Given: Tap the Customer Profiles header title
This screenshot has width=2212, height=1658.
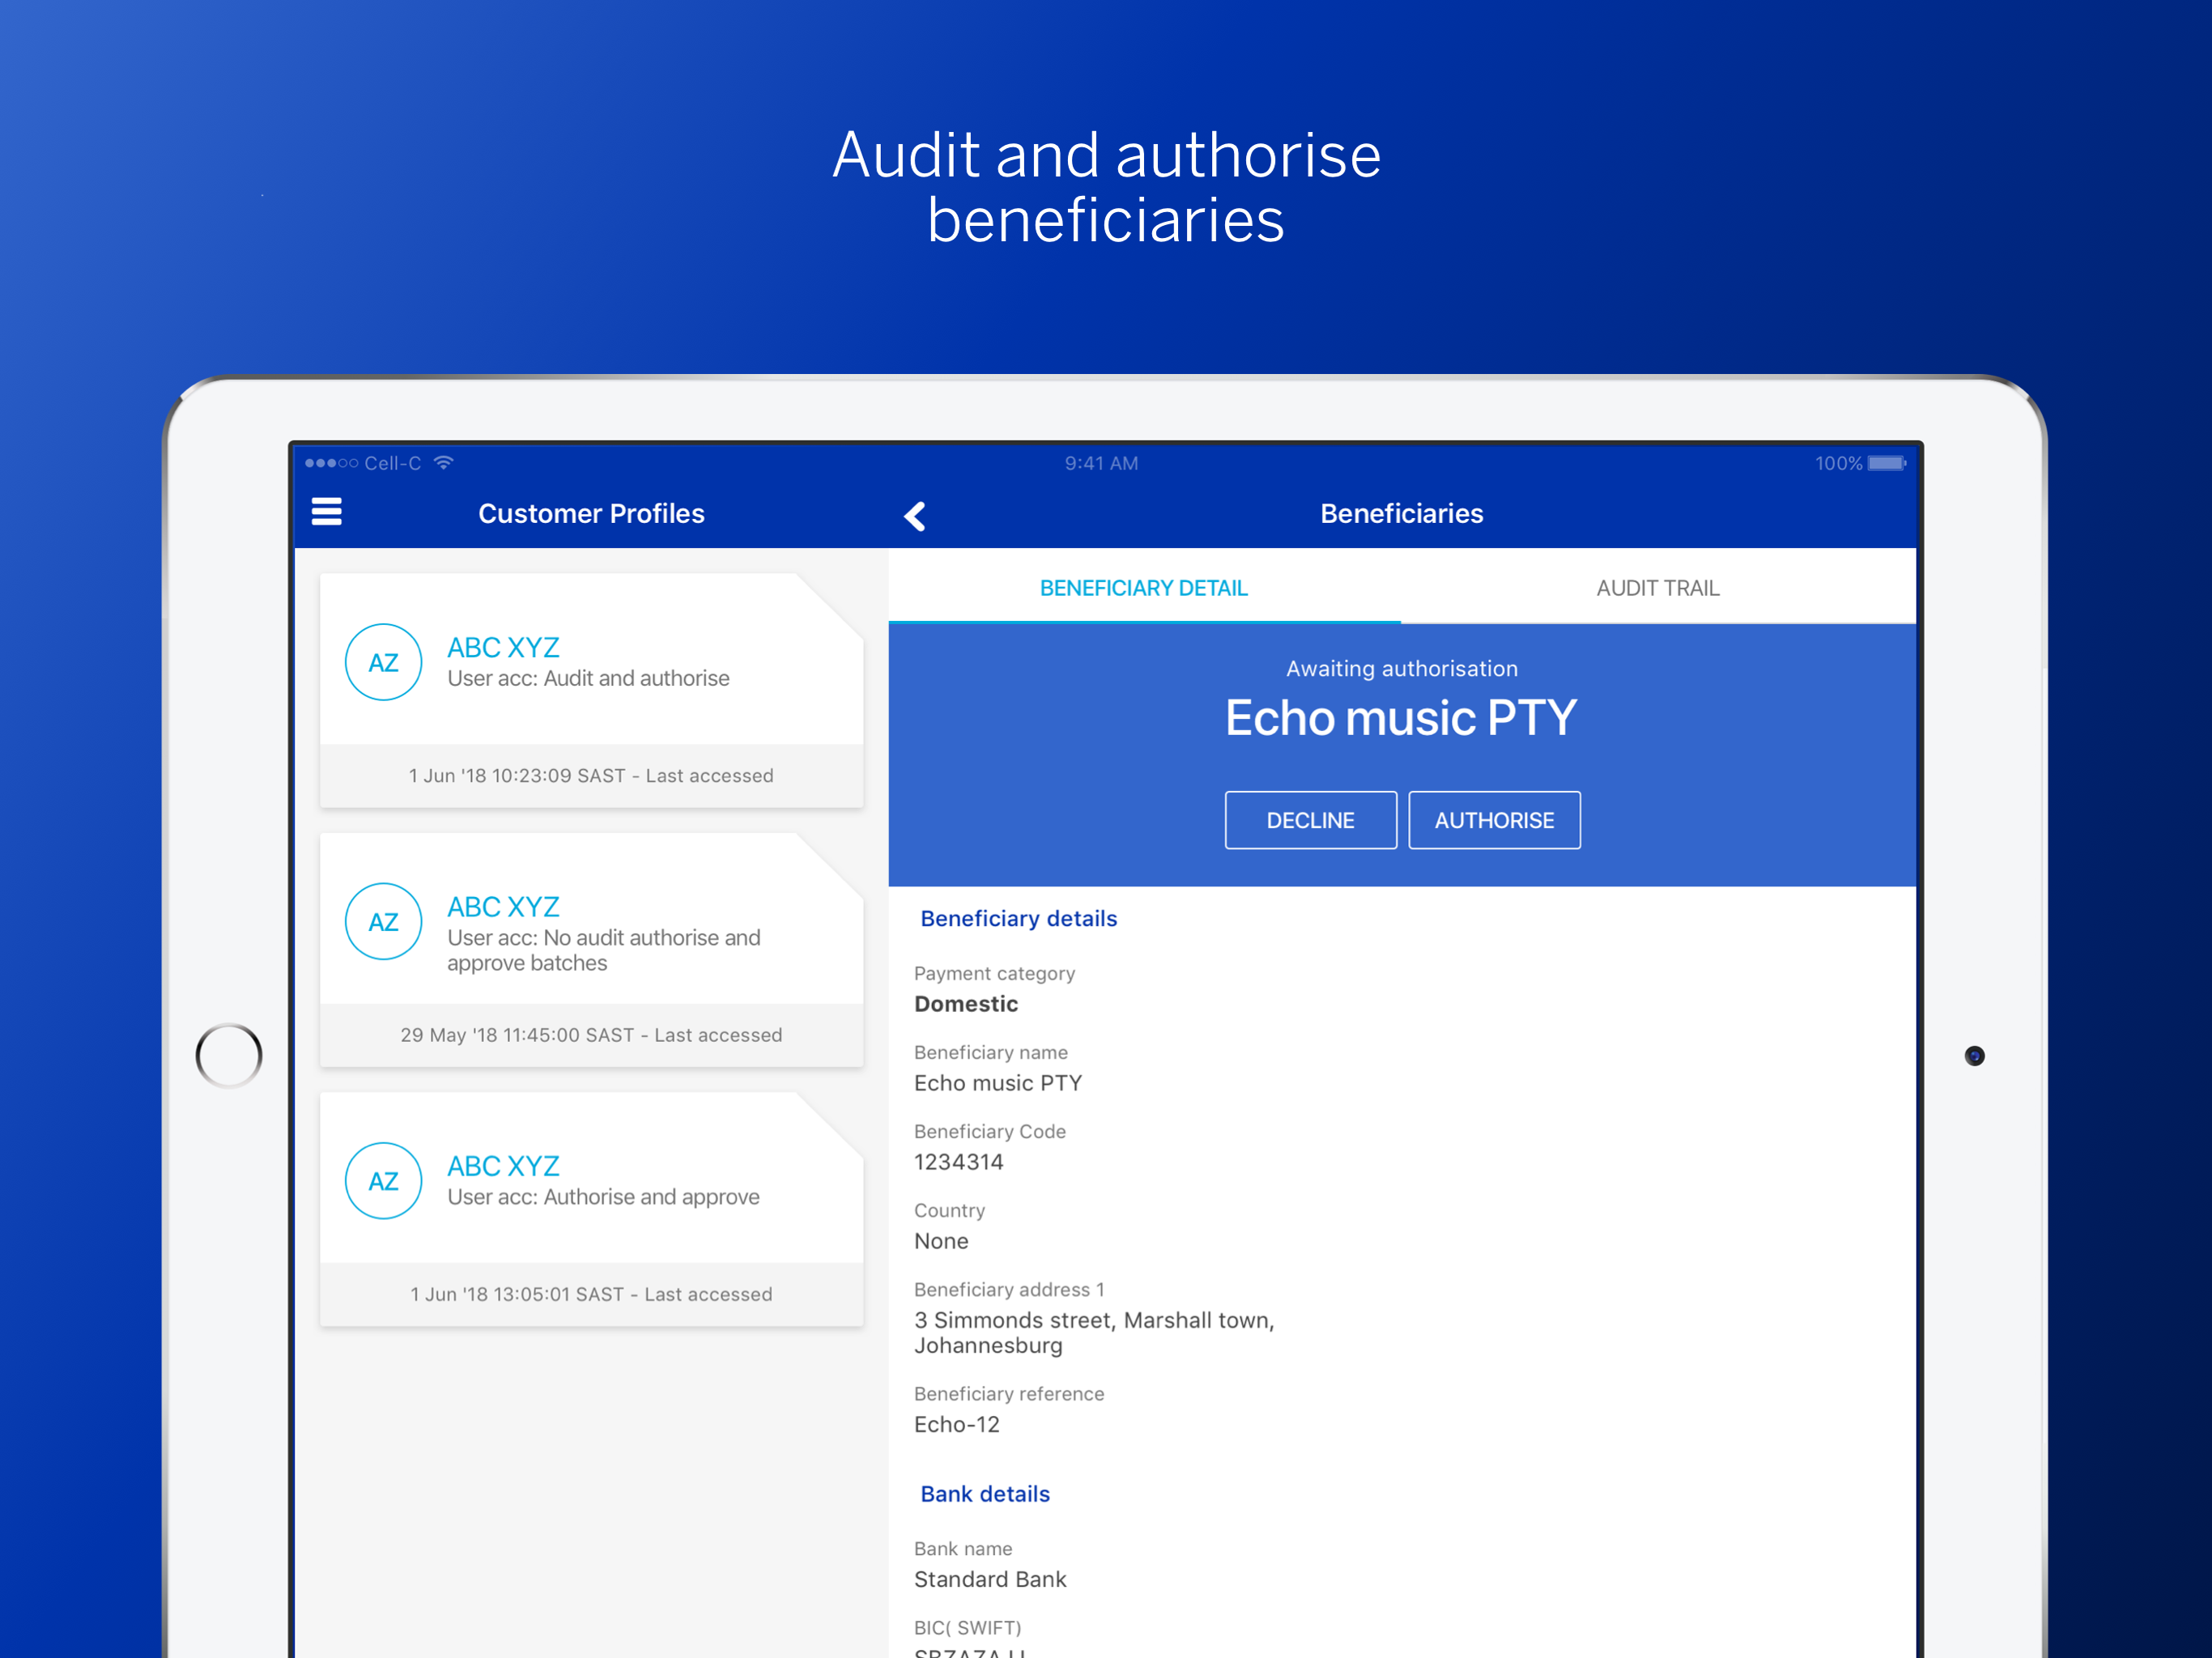Looking at the screenshot, I should point(591,513).
